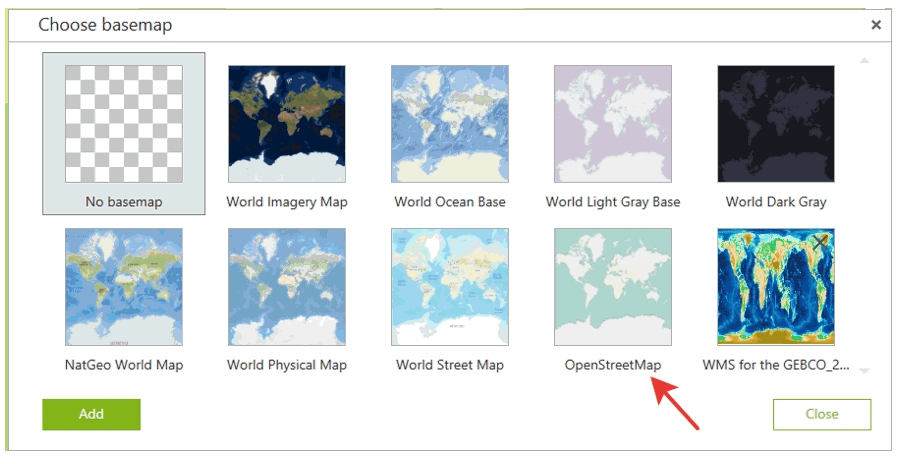This screenshot has height=464, width=903.
Task: Close the Choose basemap dialog via X
Action: (876, 25)
